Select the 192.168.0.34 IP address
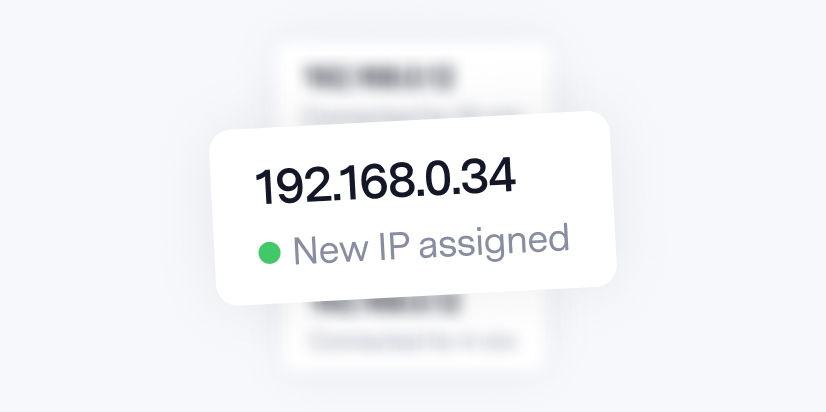 (x=385, y=181)
